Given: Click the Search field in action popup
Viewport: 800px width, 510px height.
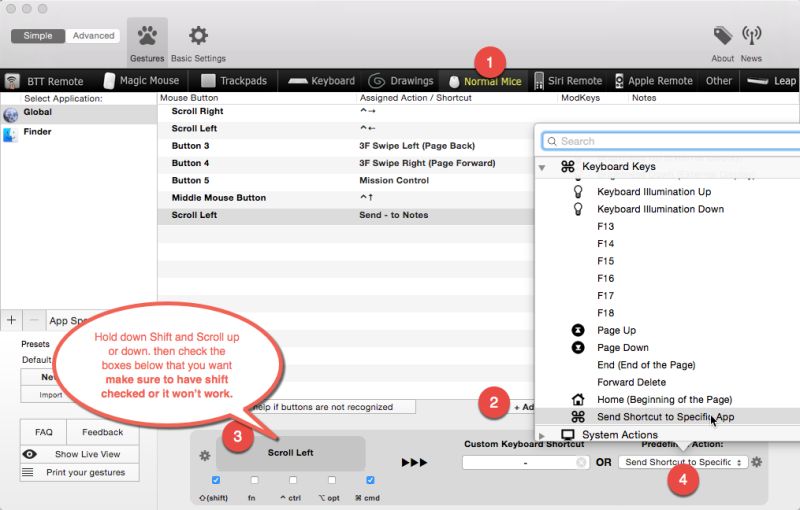Looking at the screenshot, I should coord(671,141).
